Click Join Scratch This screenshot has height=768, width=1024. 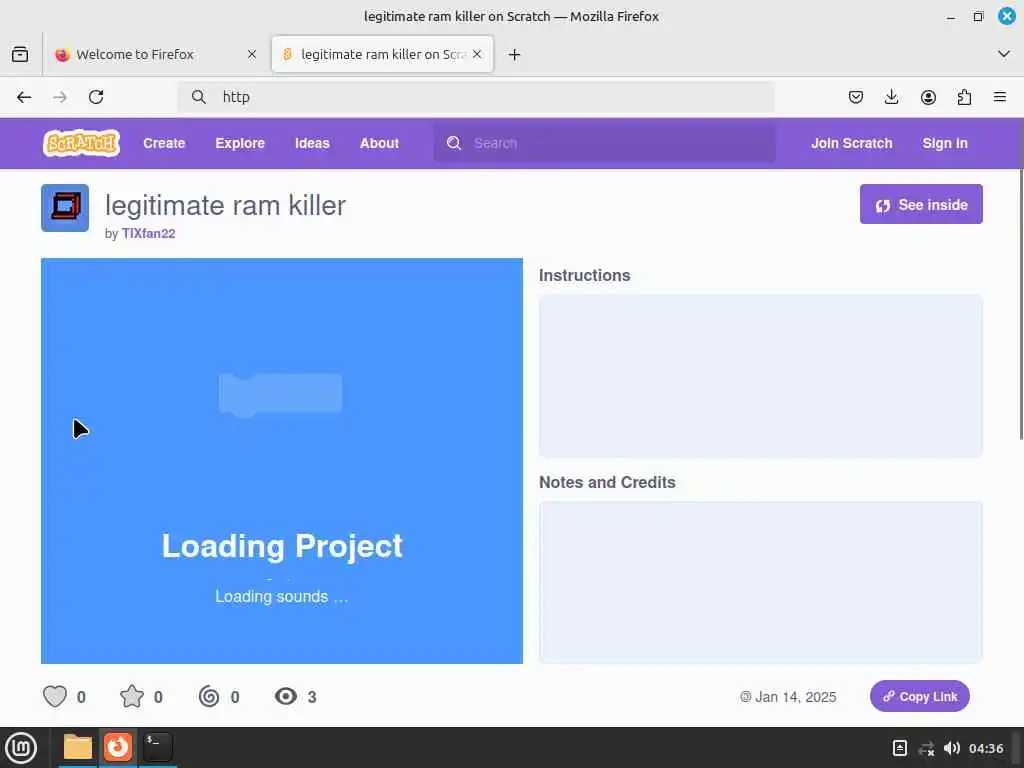[x=852, y=143]
